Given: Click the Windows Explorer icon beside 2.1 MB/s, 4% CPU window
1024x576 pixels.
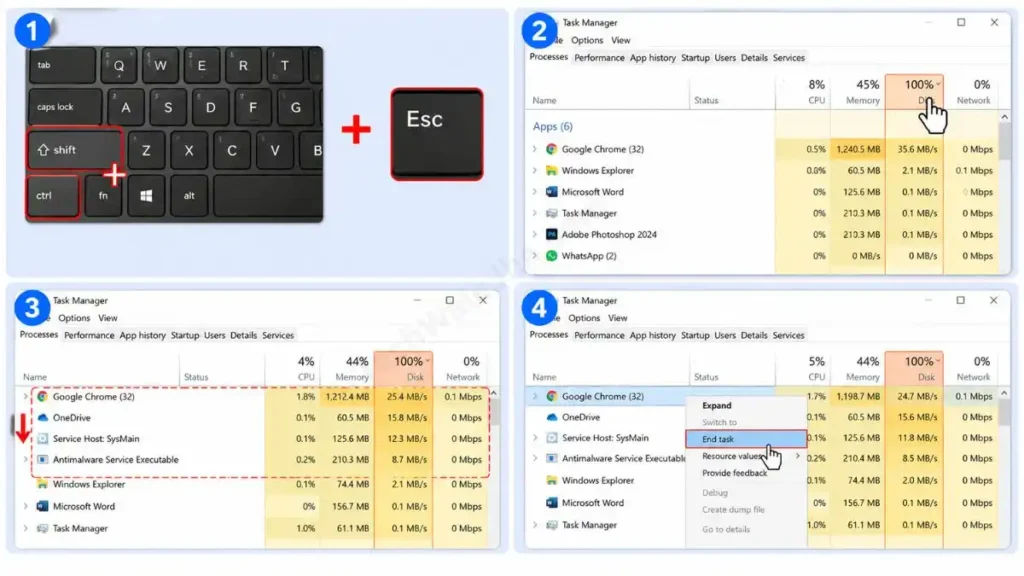Looking at the screenshot, I should click(42, 484).
